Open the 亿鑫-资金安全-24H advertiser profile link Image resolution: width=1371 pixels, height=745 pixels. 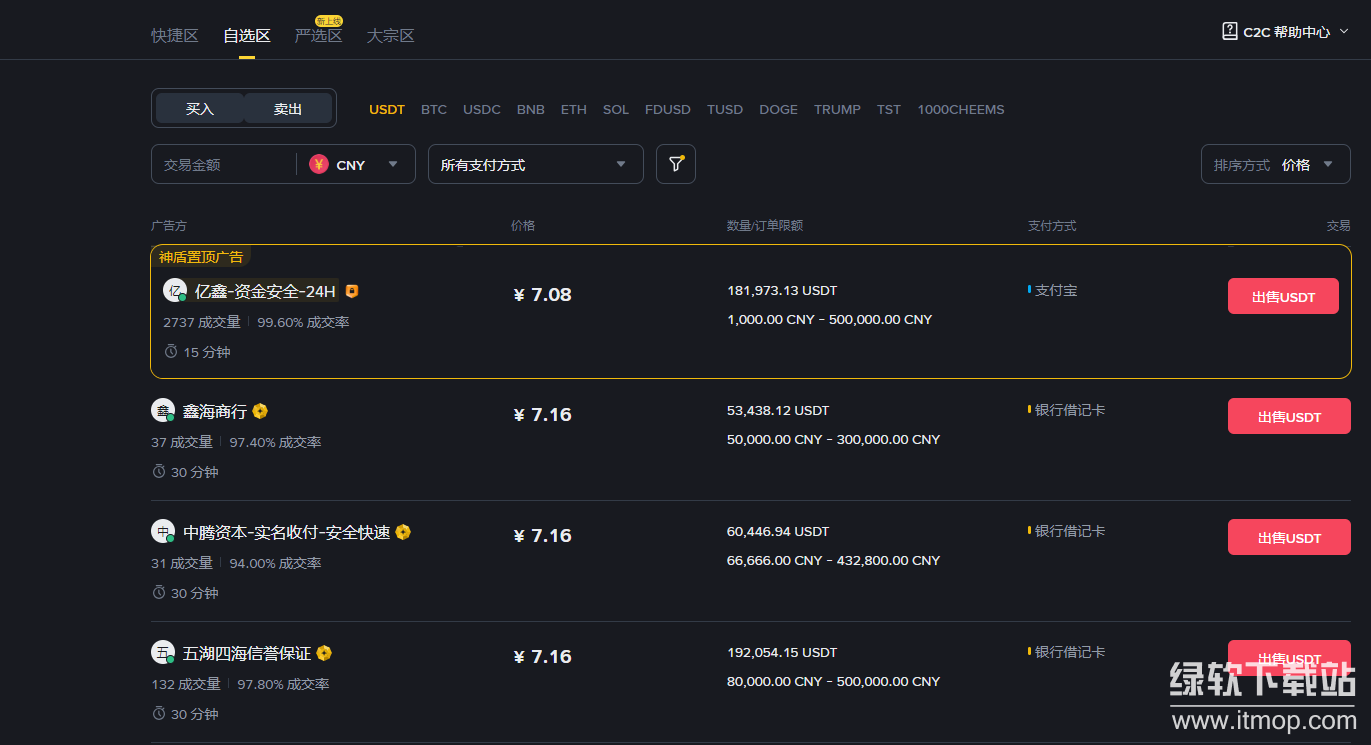(265, 291)
